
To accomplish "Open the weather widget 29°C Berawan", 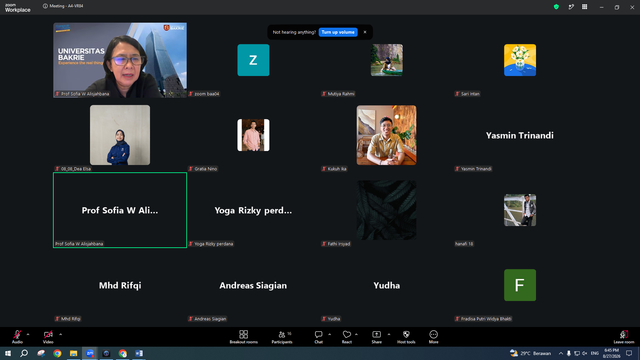I will (530, 353).
